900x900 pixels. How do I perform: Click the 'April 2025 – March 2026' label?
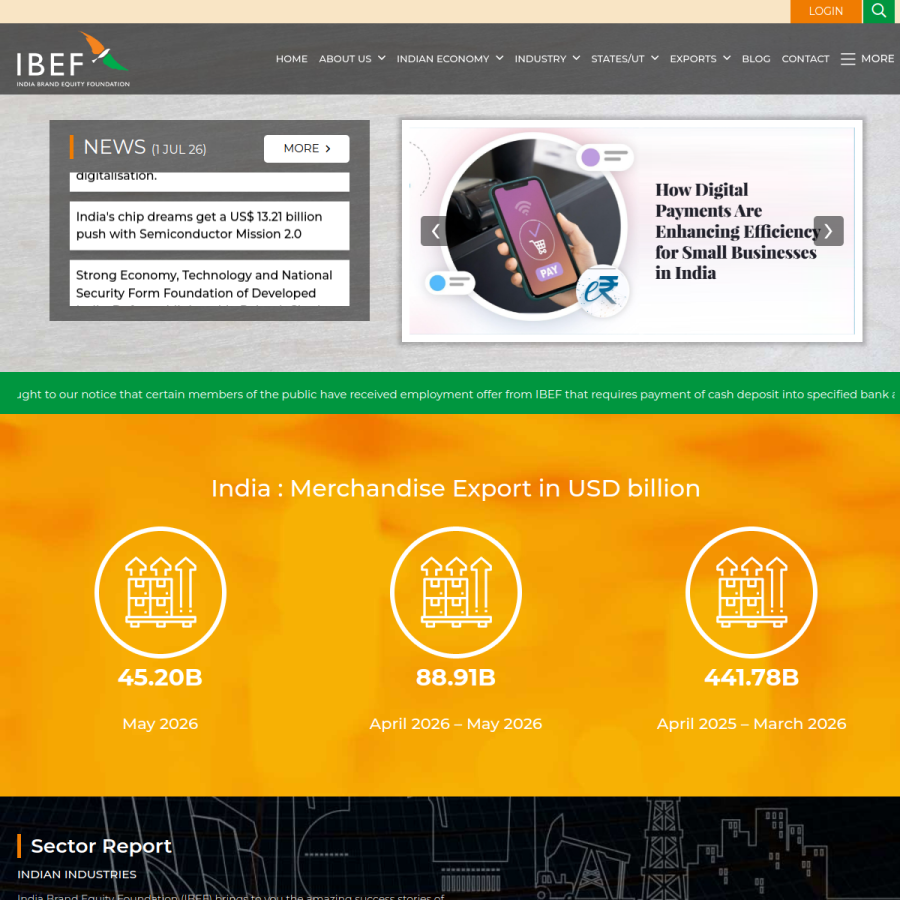(751, 723)
